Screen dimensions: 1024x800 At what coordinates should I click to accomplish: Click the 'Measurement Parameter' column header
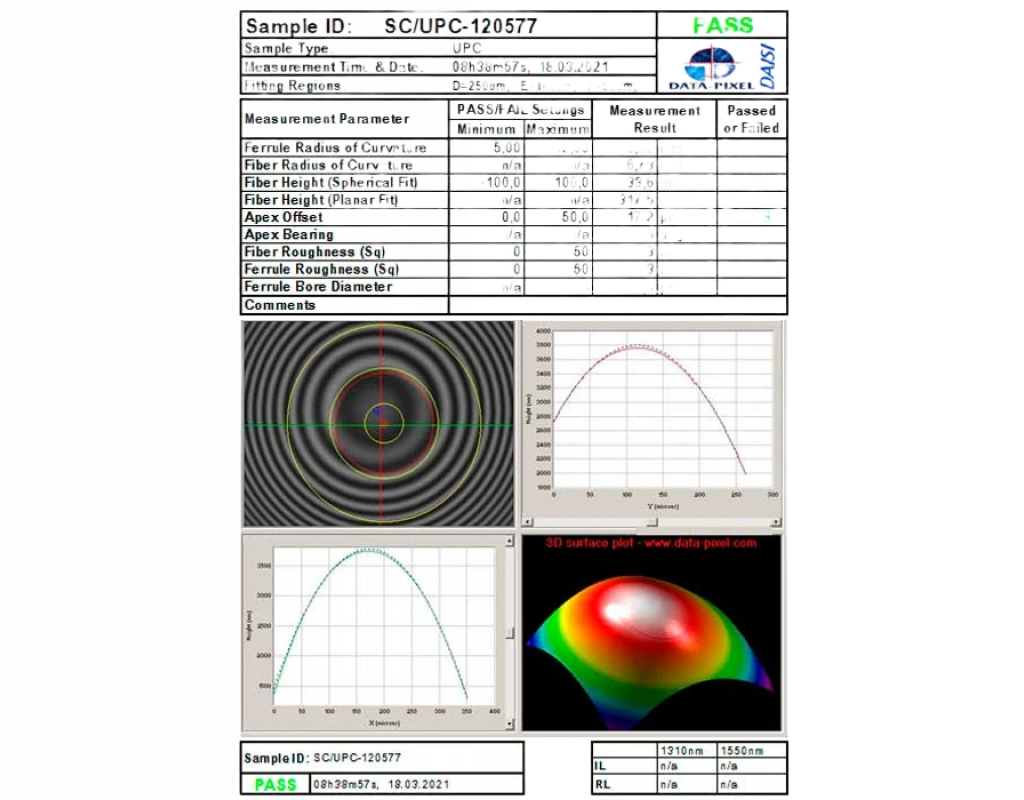(327, 119)
